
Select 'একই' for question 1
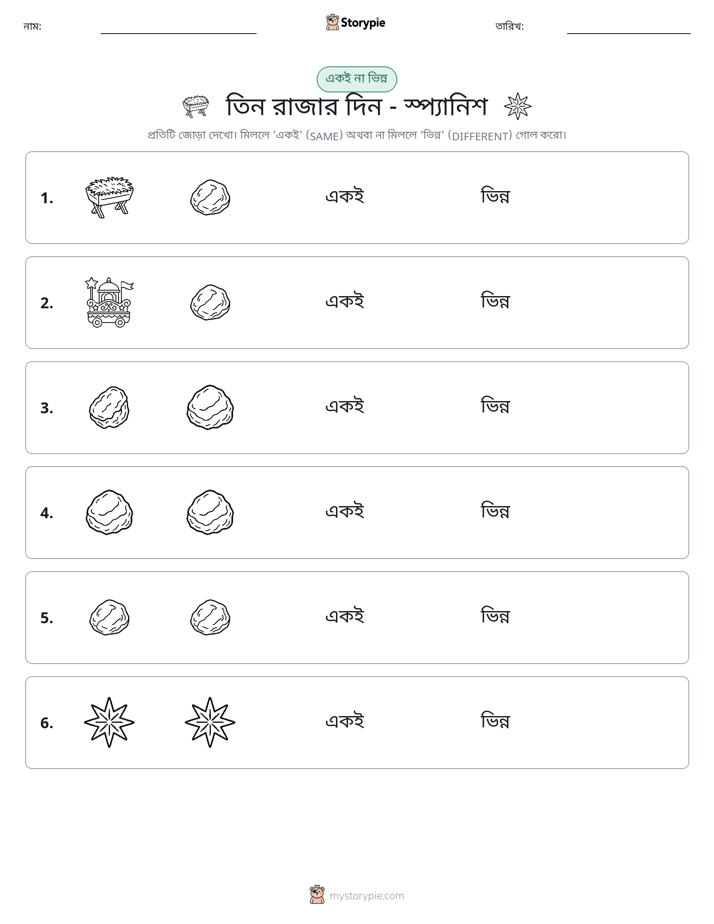[x=345, y=196]
